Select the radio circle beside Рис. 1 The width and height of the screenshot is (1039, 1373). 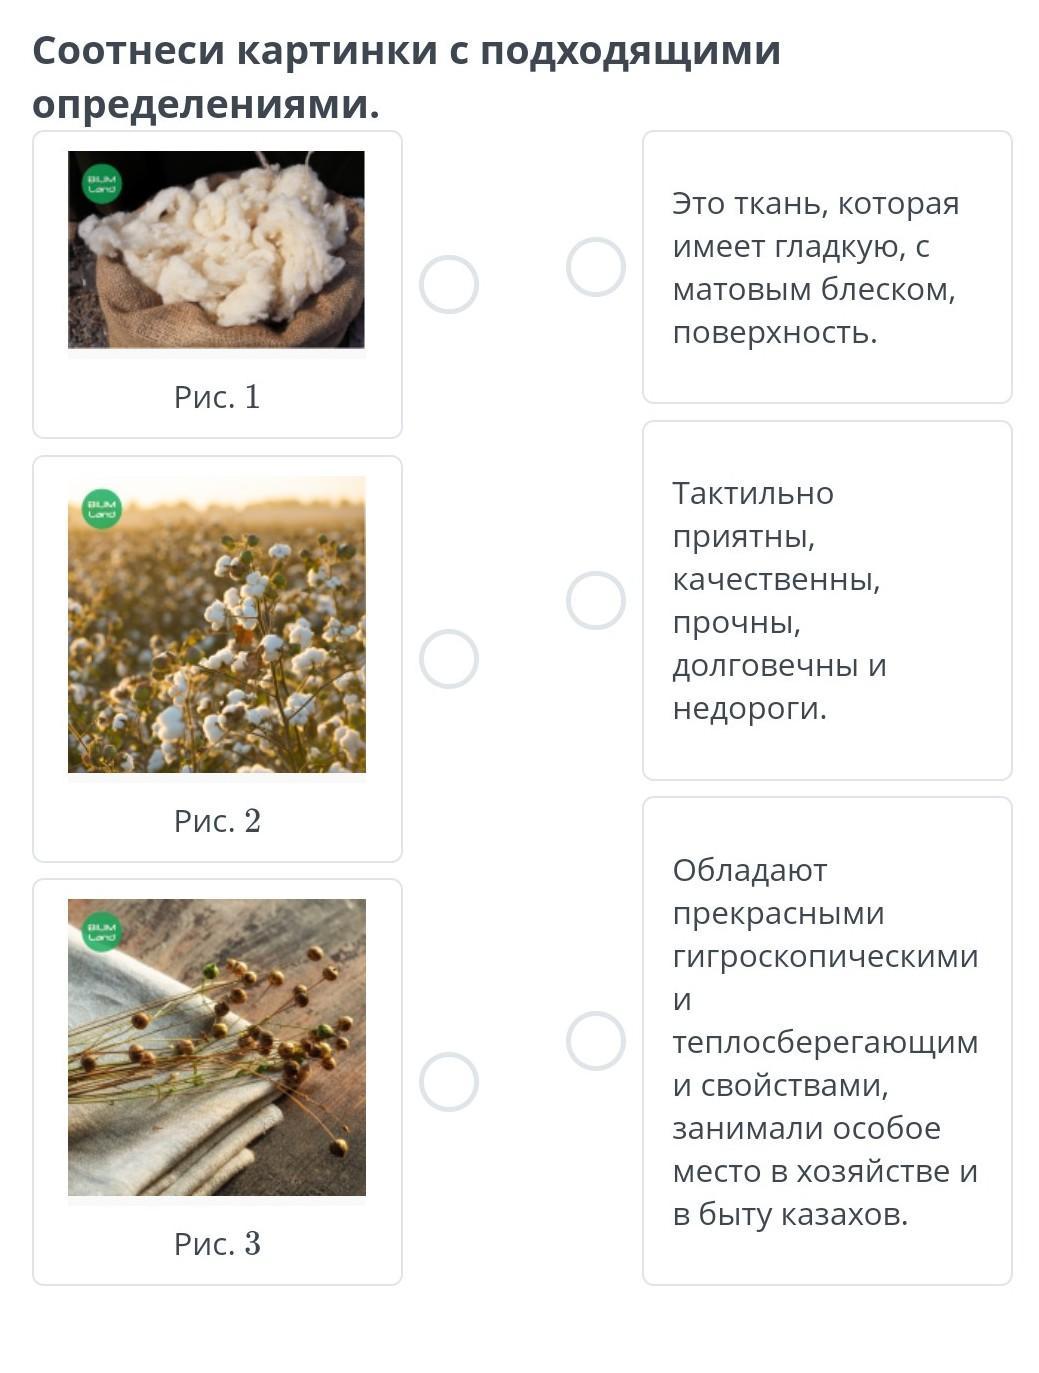coord(449,284)
